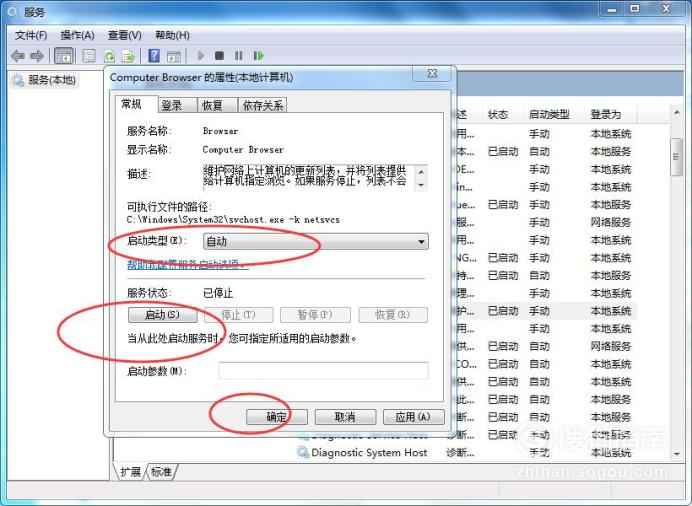Click the Back arrow in toolbar
The height and width of the screenshot is (506, 692).
click(x=18, y=56)
